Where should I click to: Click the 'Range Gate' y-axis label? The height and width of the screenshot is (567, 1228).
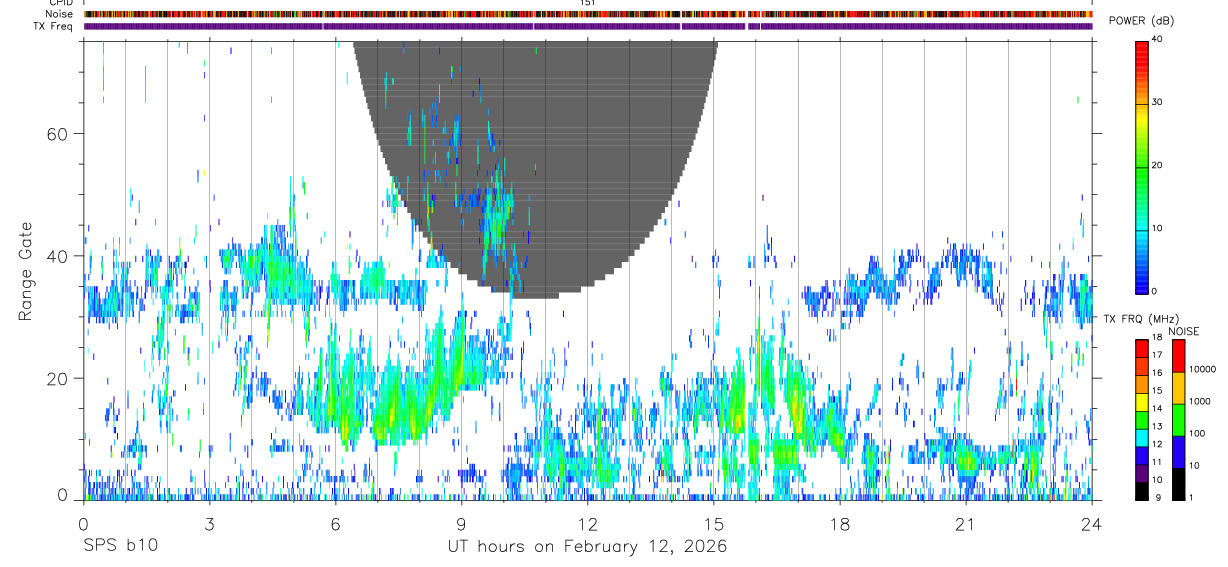pos(24,270)
